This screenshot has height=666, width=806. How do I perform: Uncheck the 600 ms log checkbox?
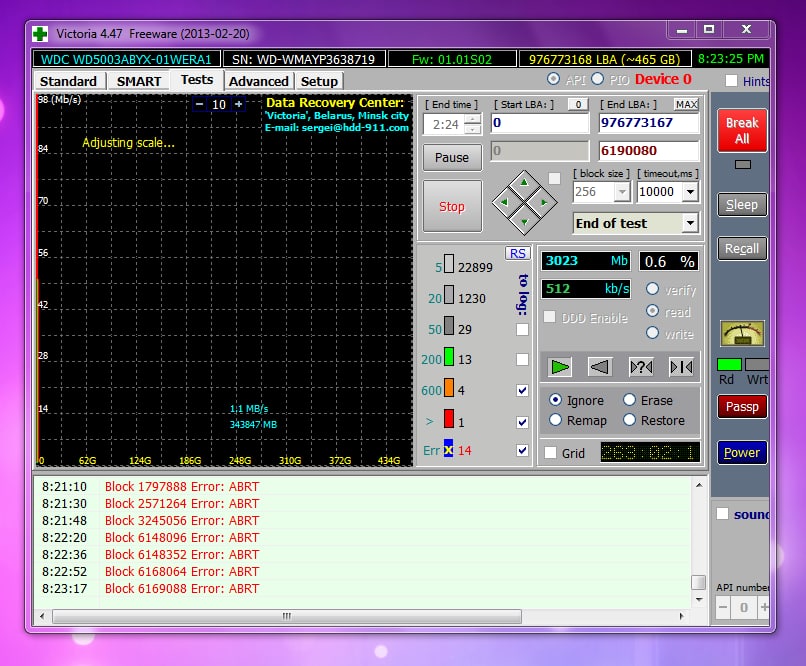coord(522,391)
